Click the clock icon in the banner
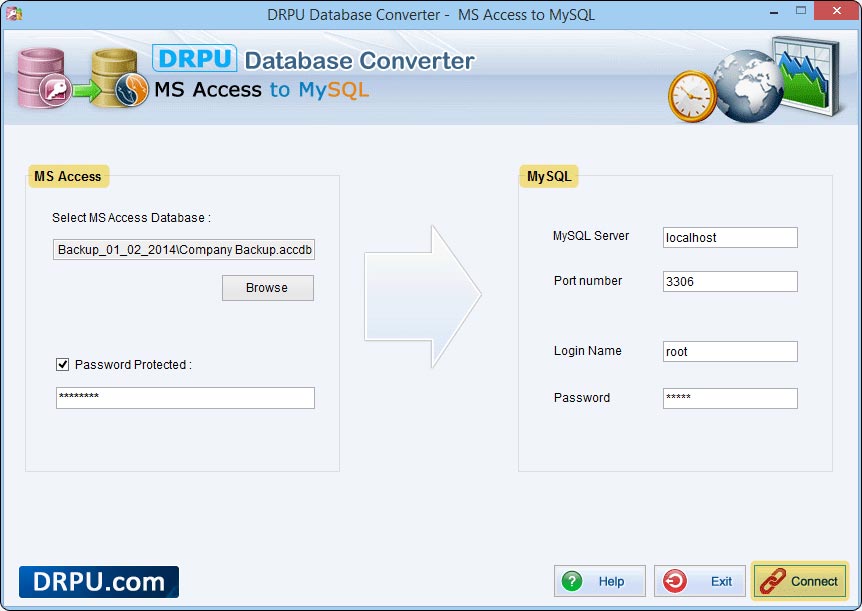Screen dimensions: 862x611 point(692,96)
